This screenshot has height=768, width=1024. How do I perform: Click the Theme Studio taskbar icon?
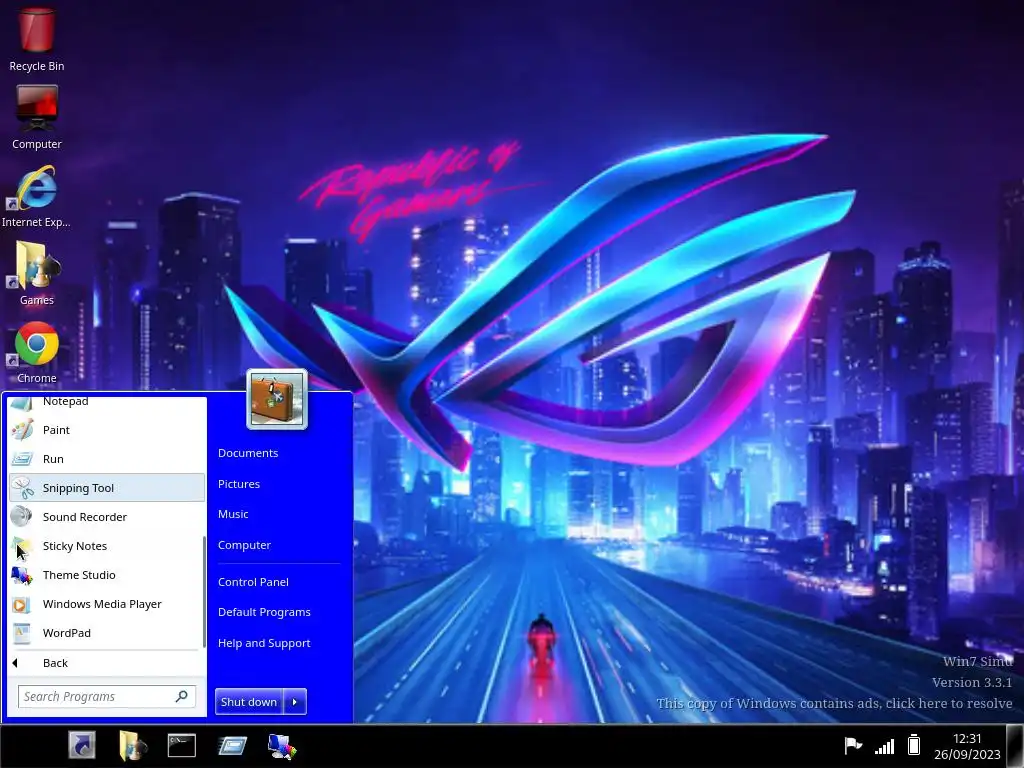tap(282, 746)
